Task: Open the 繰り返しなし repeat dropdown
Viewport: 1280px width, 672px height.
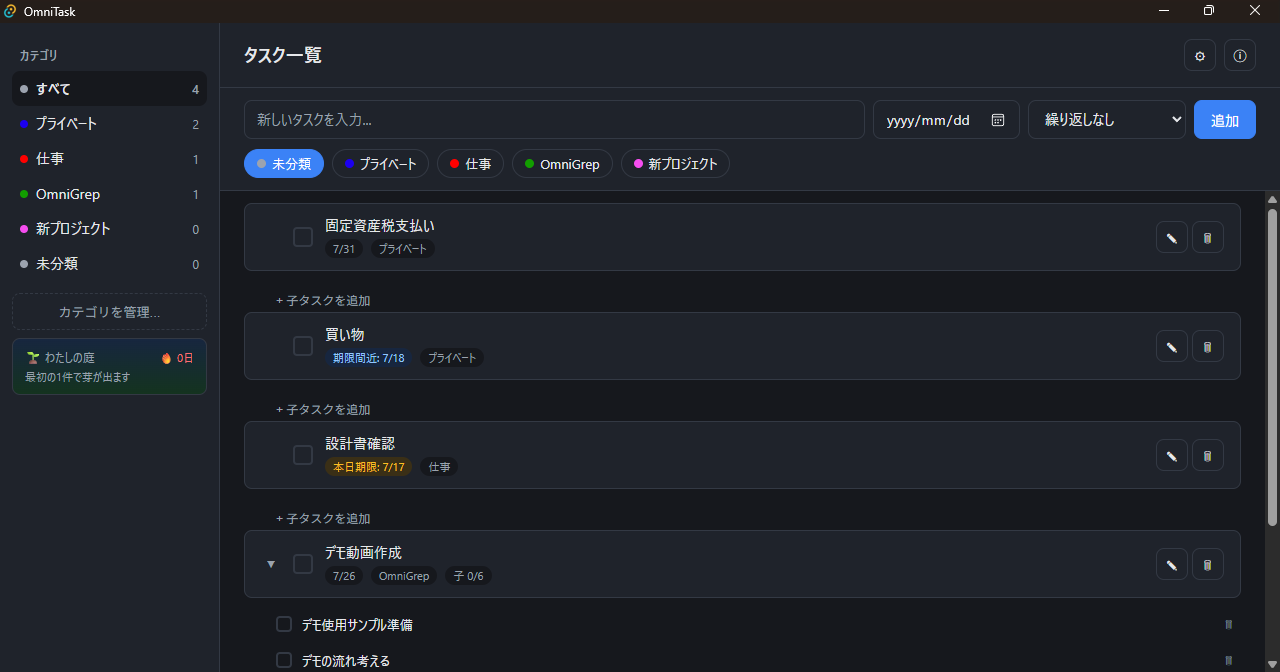Action: tap(1107, 120)
